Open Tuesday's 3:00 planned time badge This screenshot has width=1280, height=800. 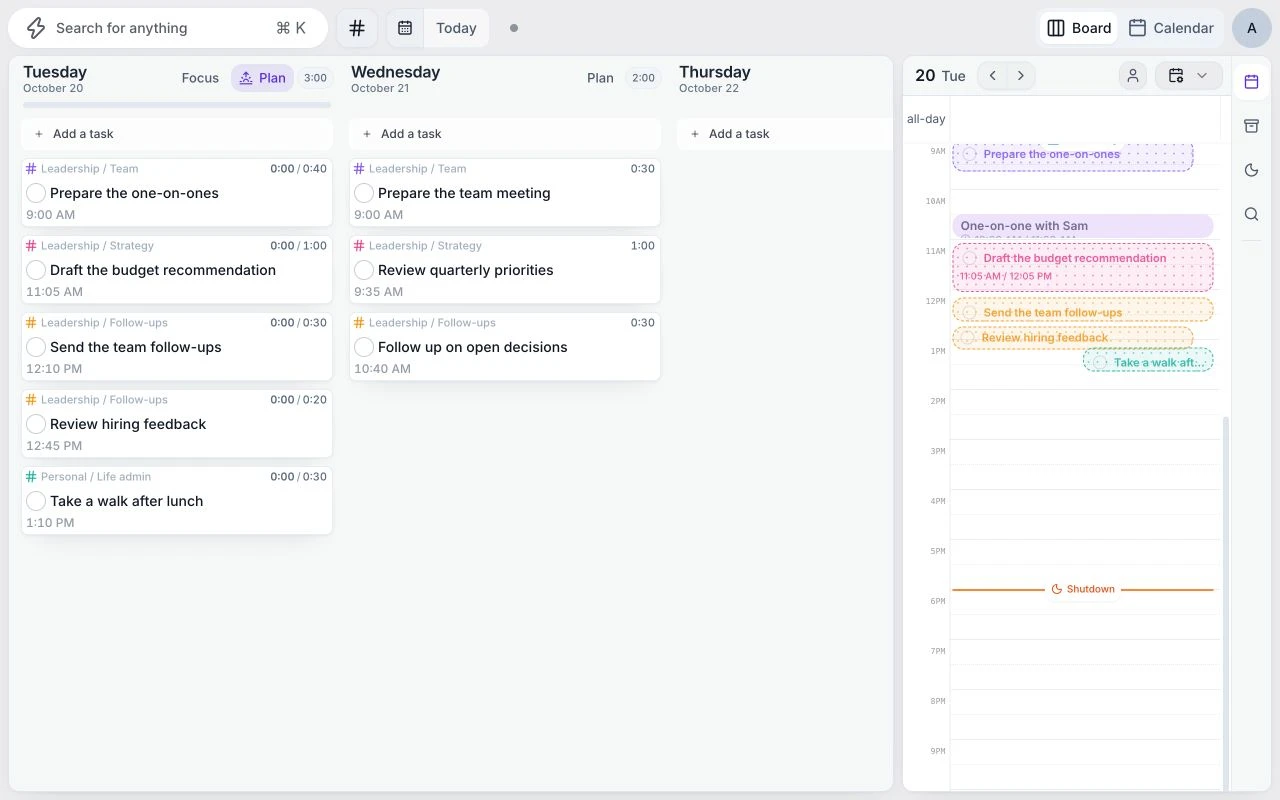click(315, 78)
